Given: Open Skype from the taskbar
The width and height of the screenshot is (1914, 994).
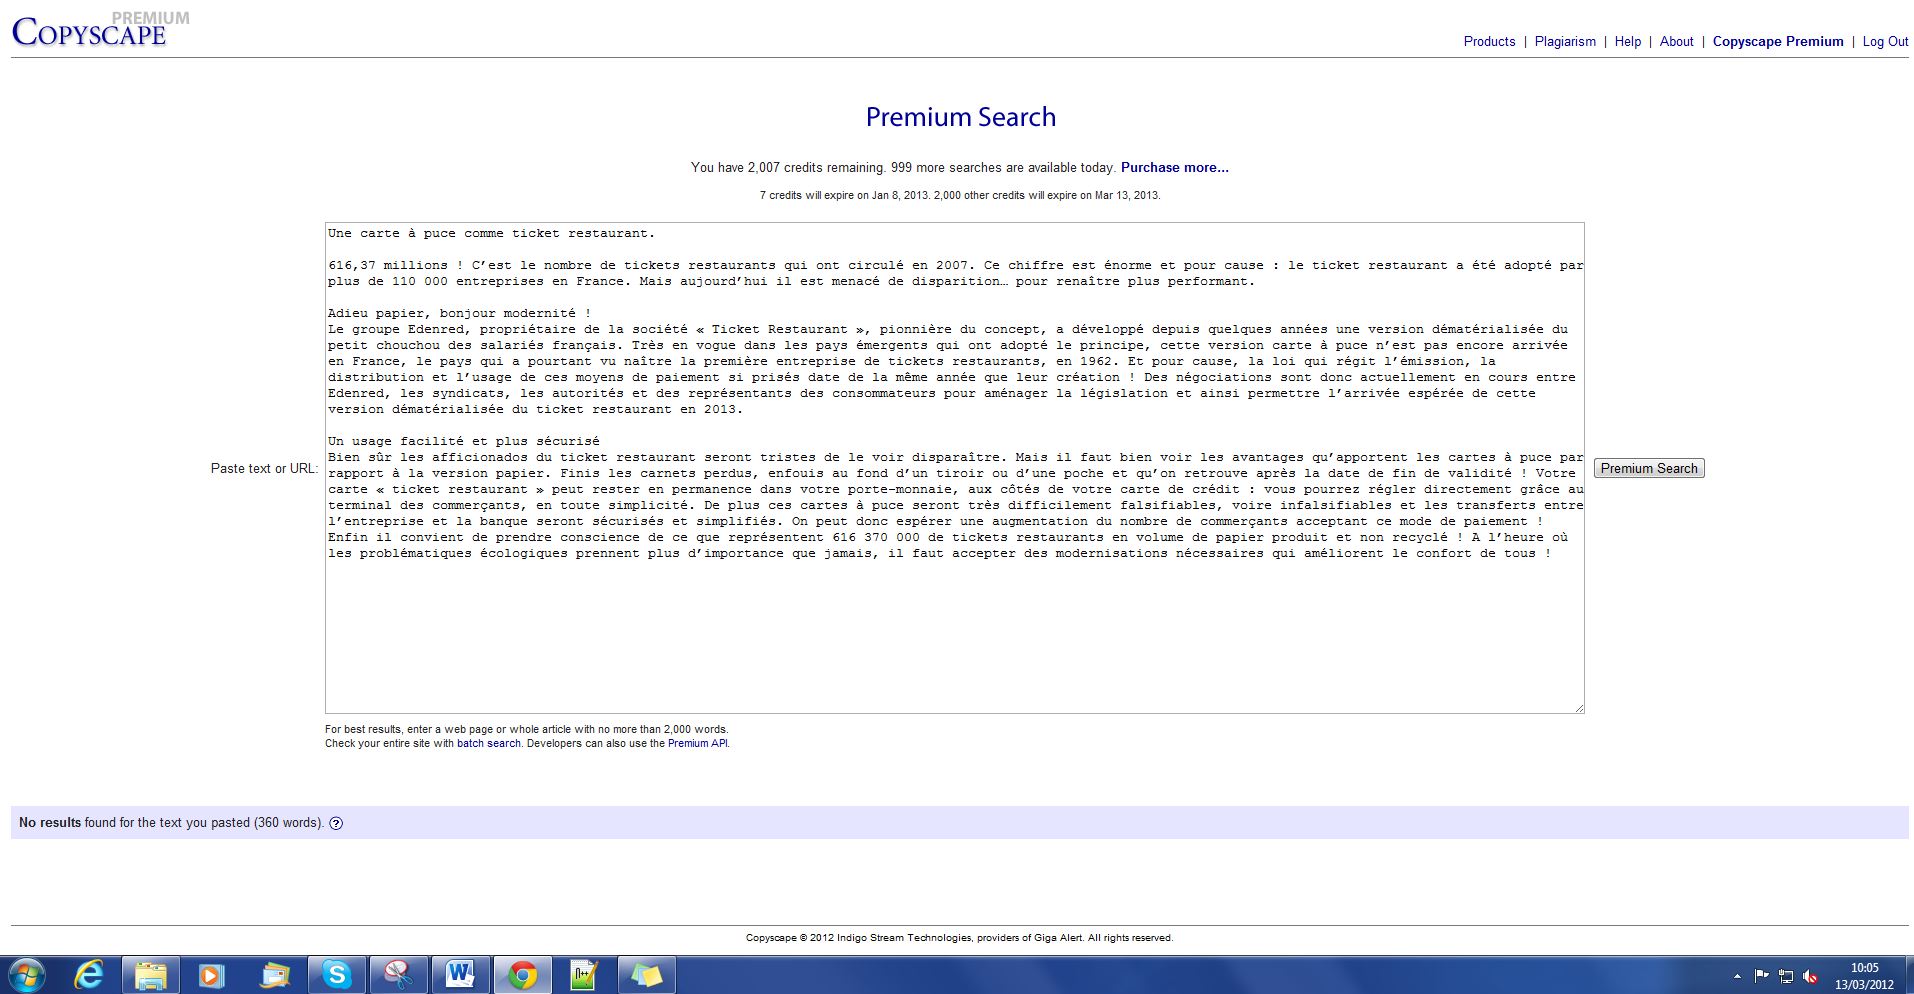Looking at the screenshot, I should [x=336, y=974].
